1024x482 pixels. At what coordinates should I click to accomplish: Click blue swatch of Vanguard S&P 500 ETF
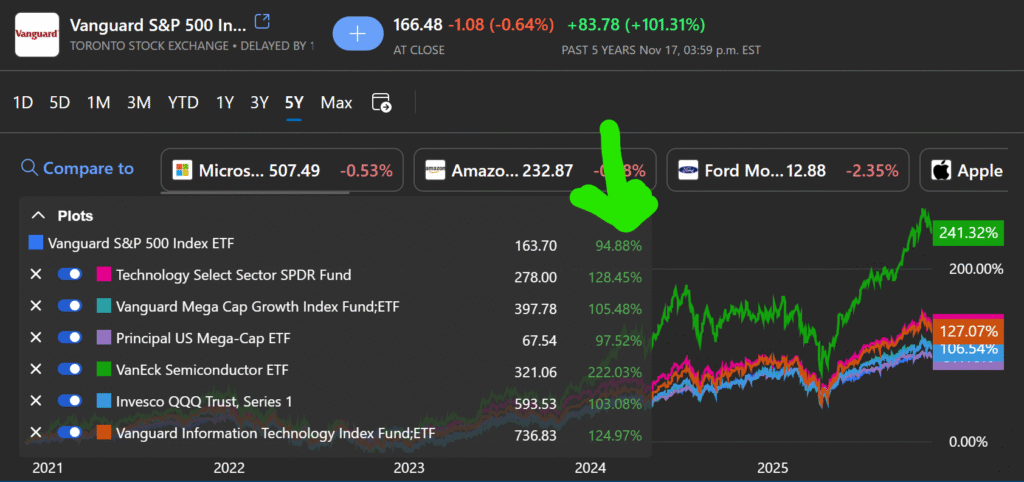[36, 244]
